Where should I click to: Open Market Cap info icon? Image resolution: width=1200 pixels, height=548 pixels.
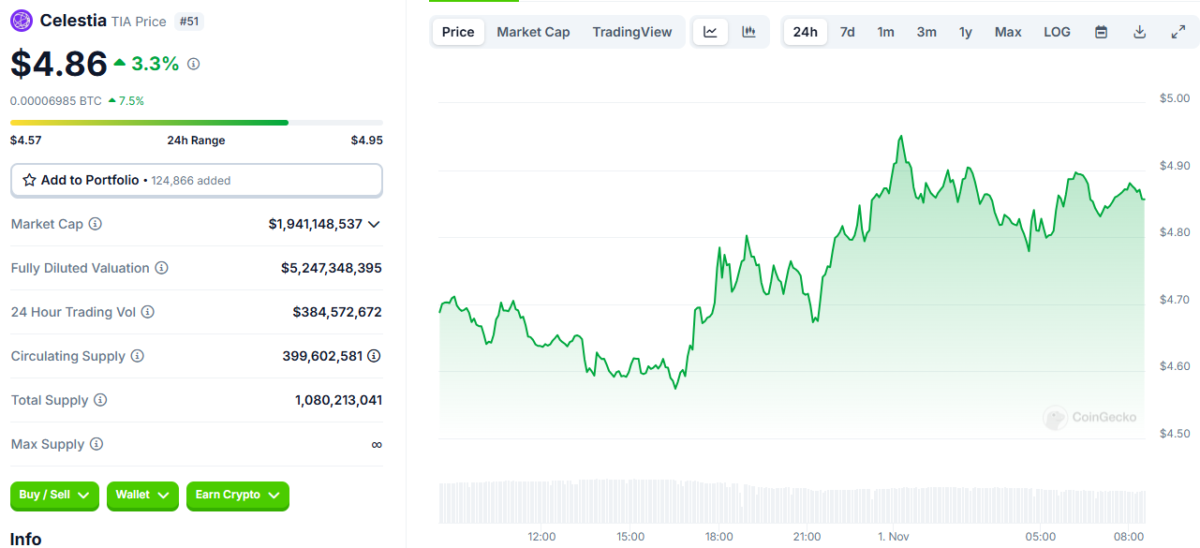point(95,224)
